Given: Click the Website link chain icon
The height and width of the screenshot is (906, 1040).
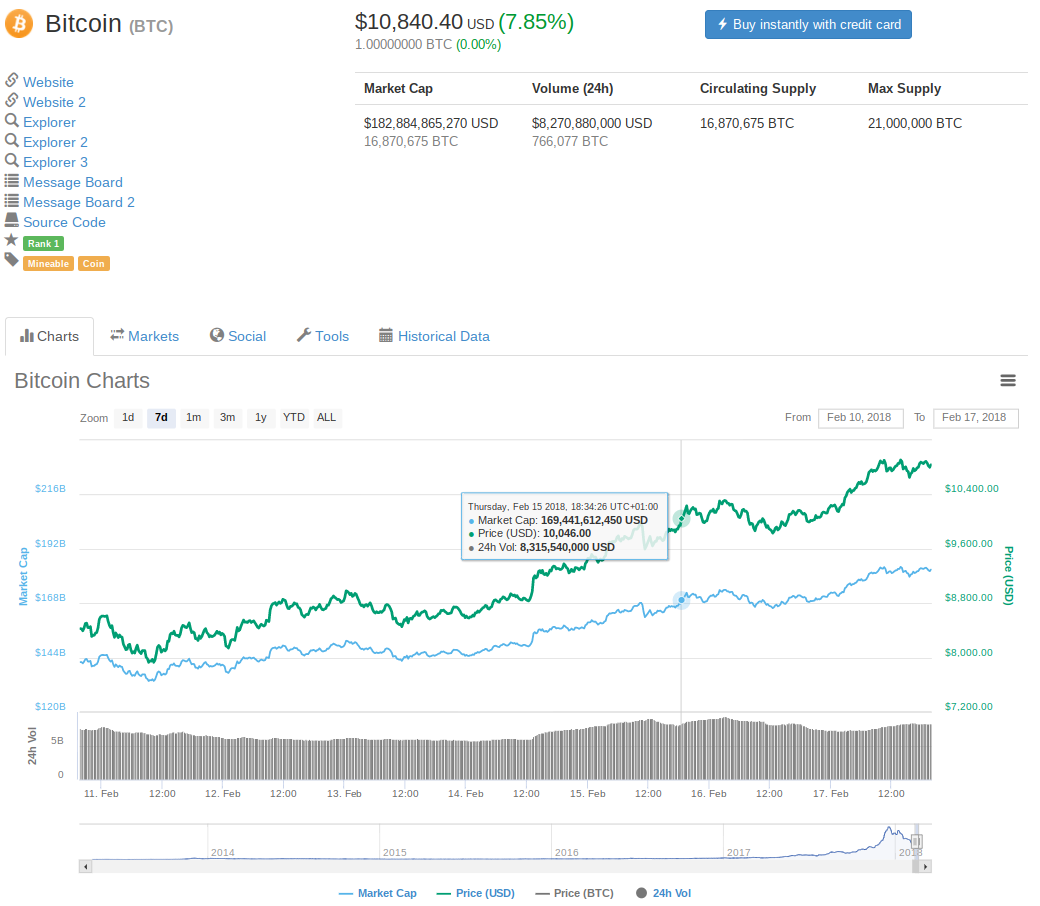Looking at the screenshot, I should coord(12,80).
